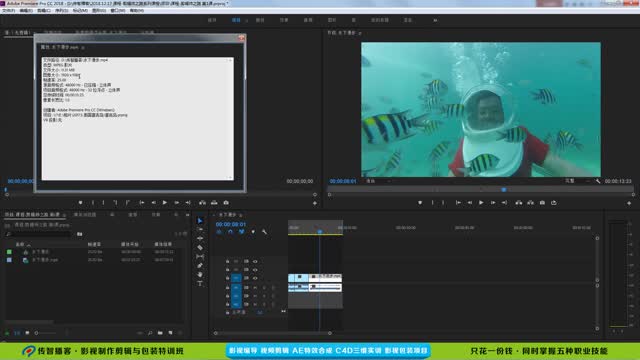640x360 pixels.
Task: Select the Pen tool
Action: pos(200,265)
